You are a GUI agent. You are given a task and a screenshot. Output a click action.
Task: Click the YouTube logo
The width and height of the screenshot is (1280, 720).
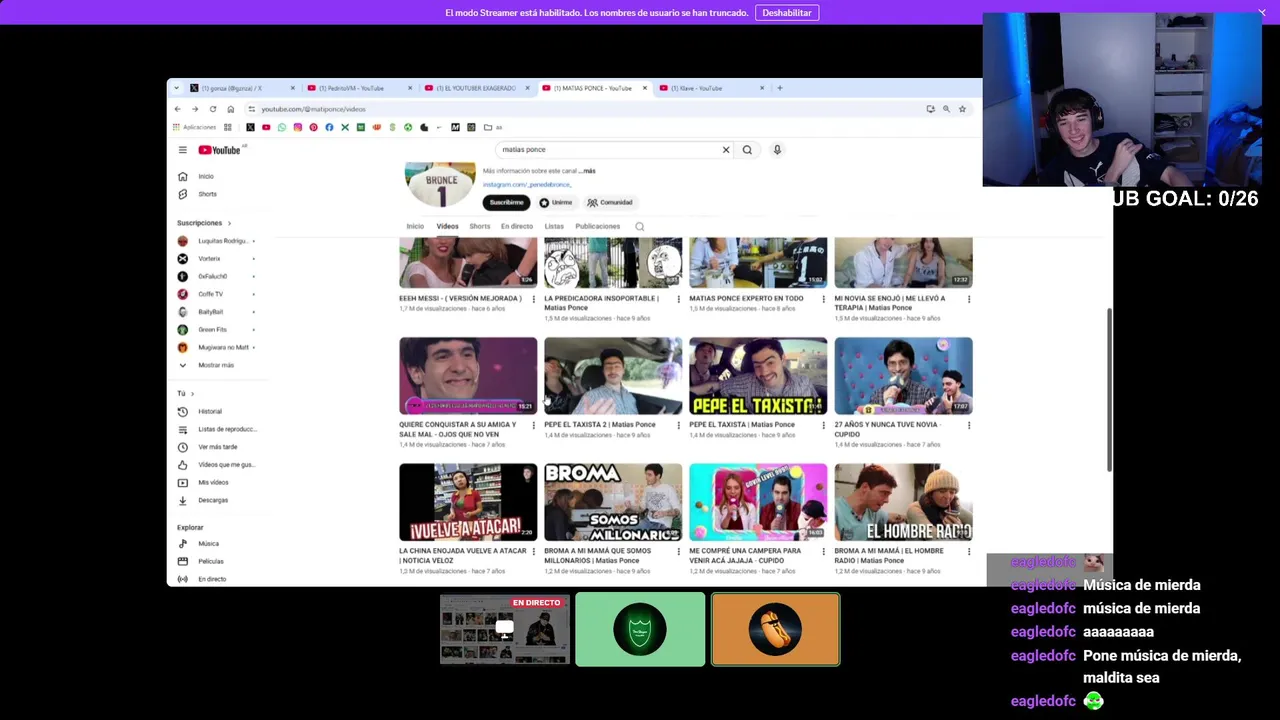pos(219,150)
